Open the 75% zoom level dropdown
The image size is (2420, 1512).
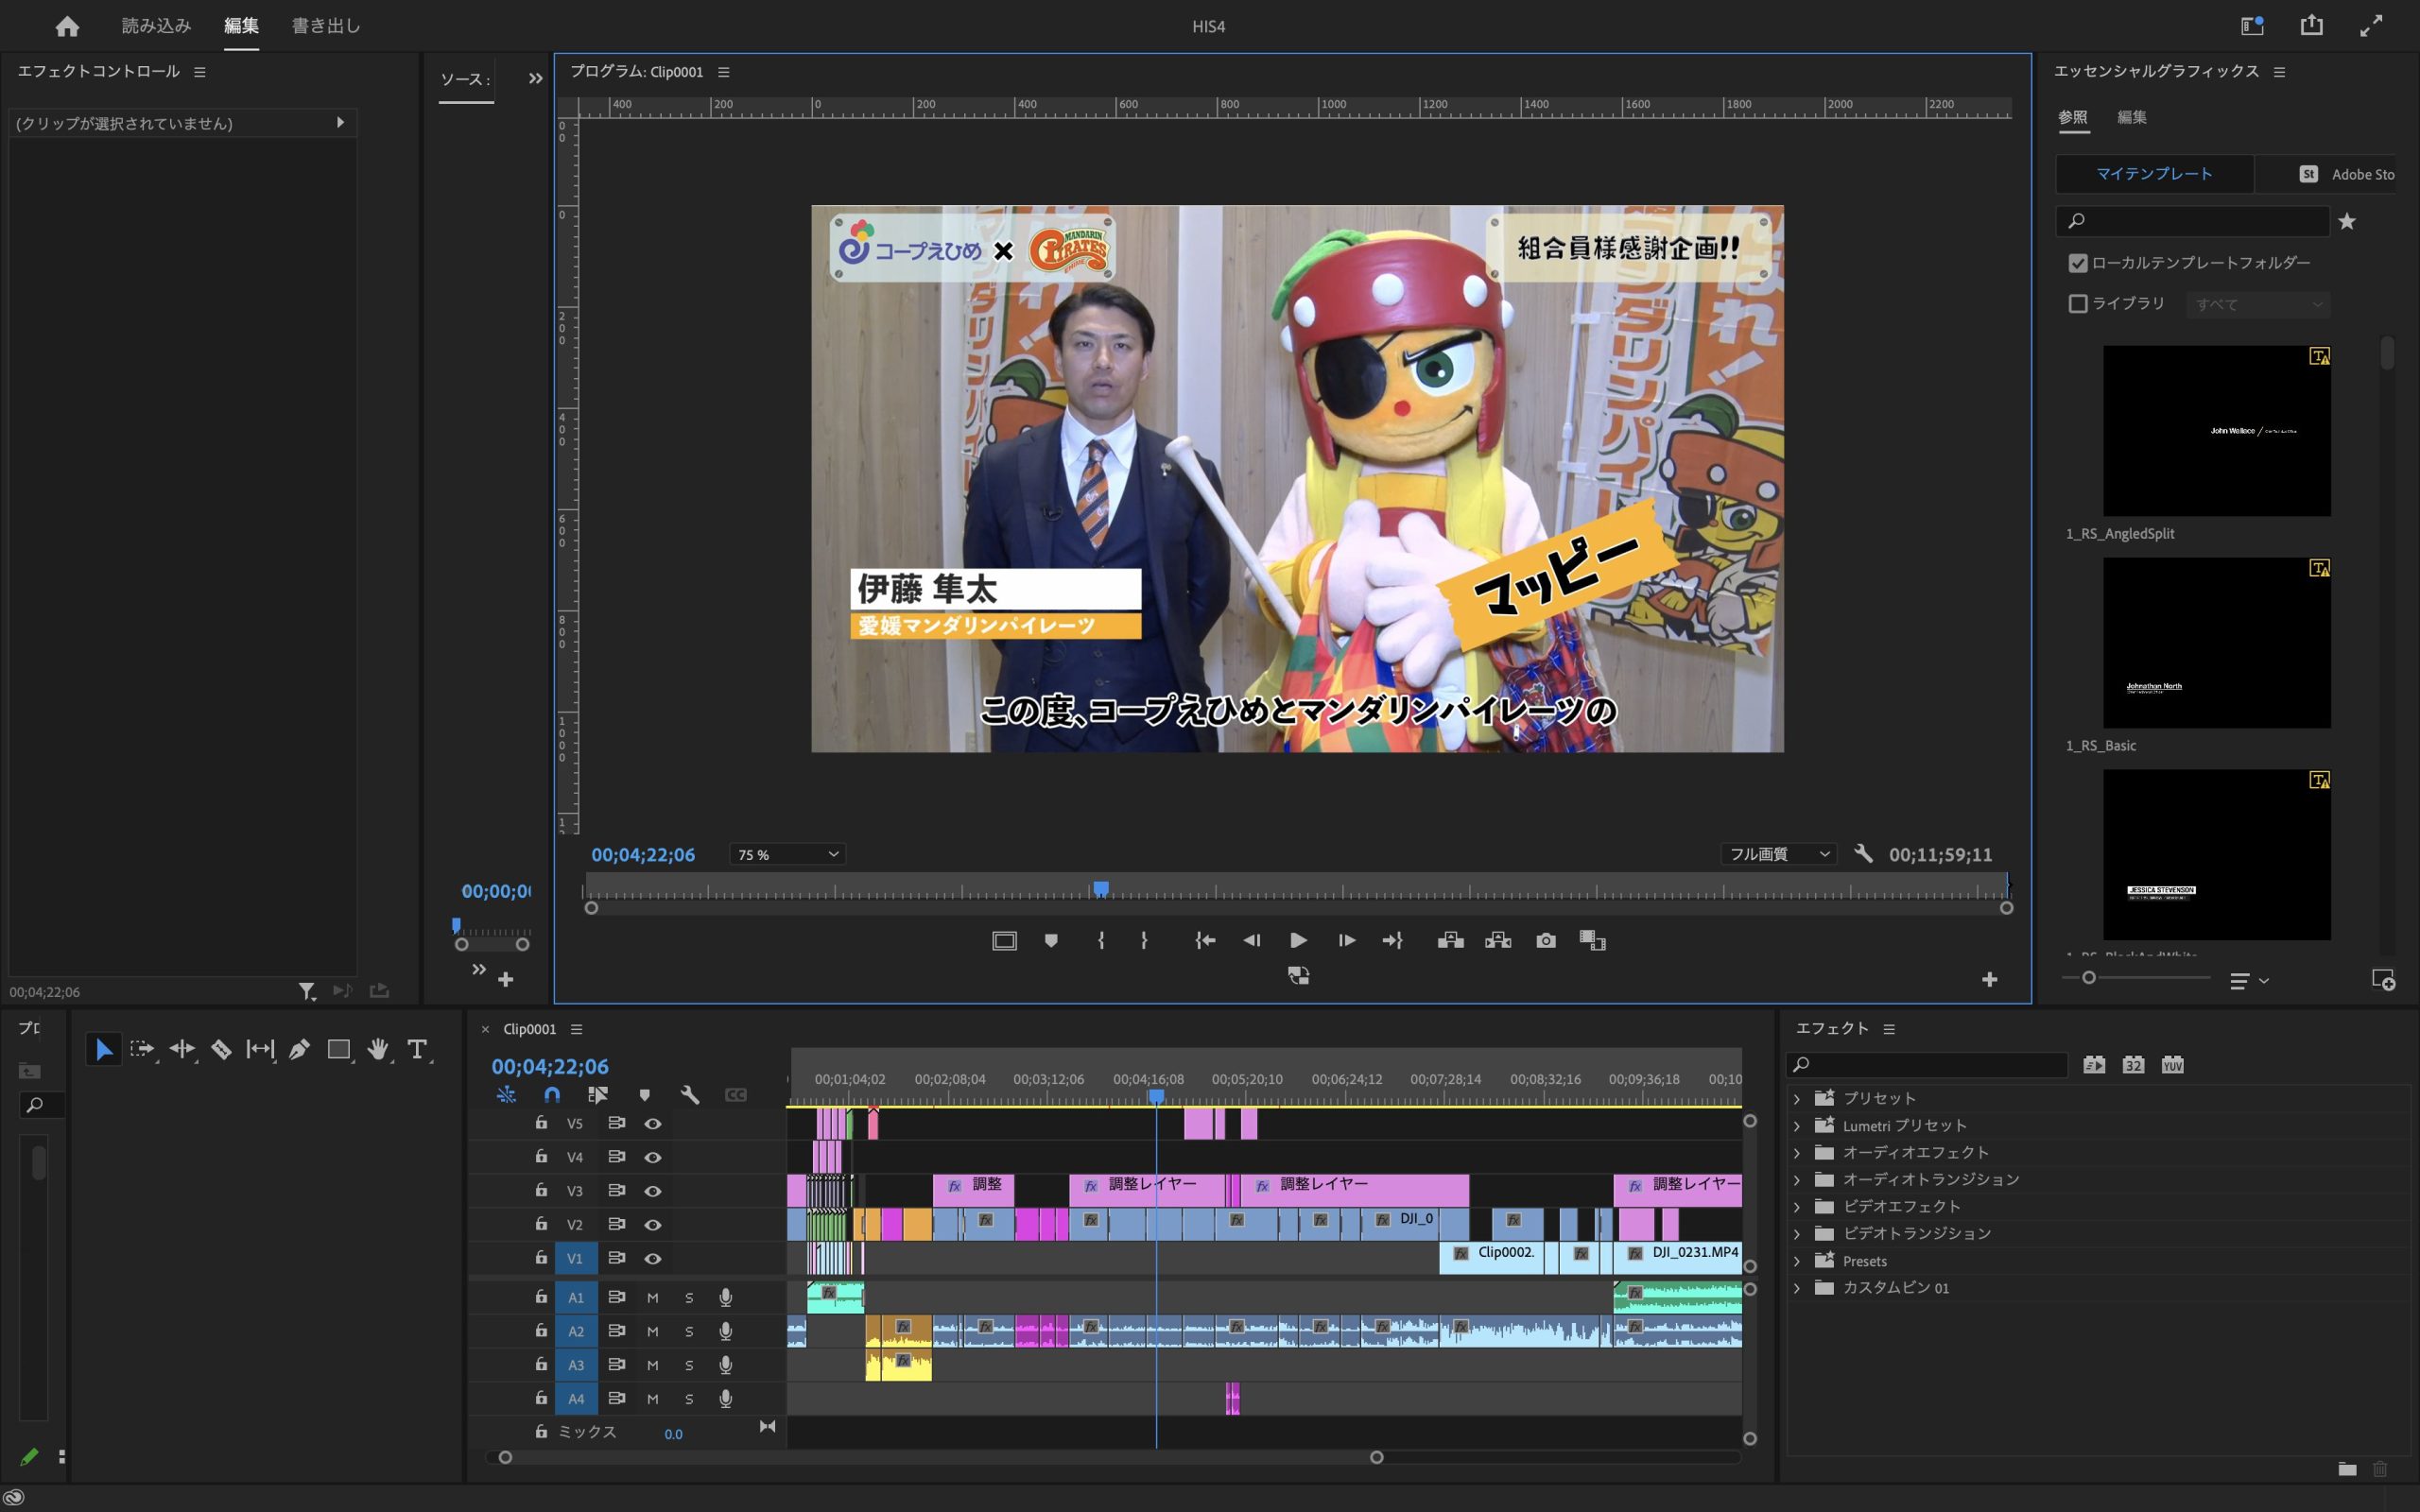coord(787,854)
